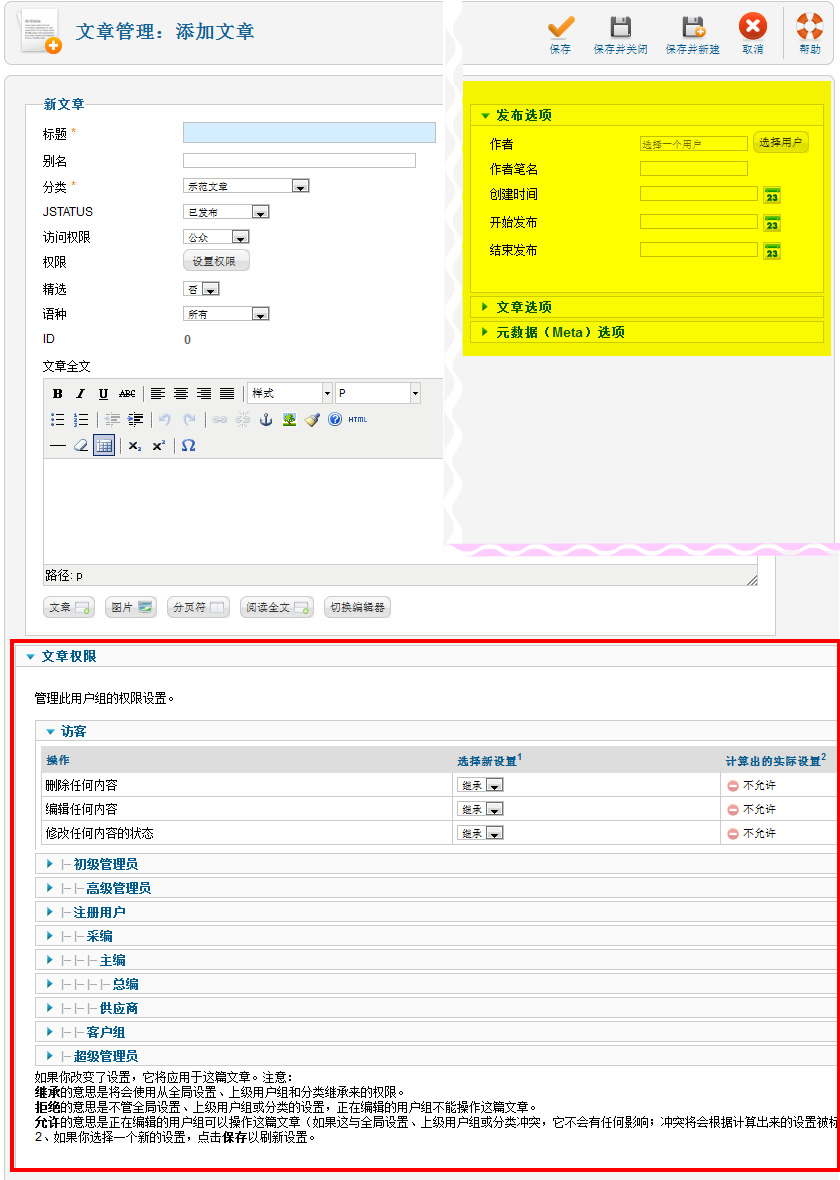Click the undo arrow in the editor
Viewport: 840px width, 1180px height.
point(165,420)
